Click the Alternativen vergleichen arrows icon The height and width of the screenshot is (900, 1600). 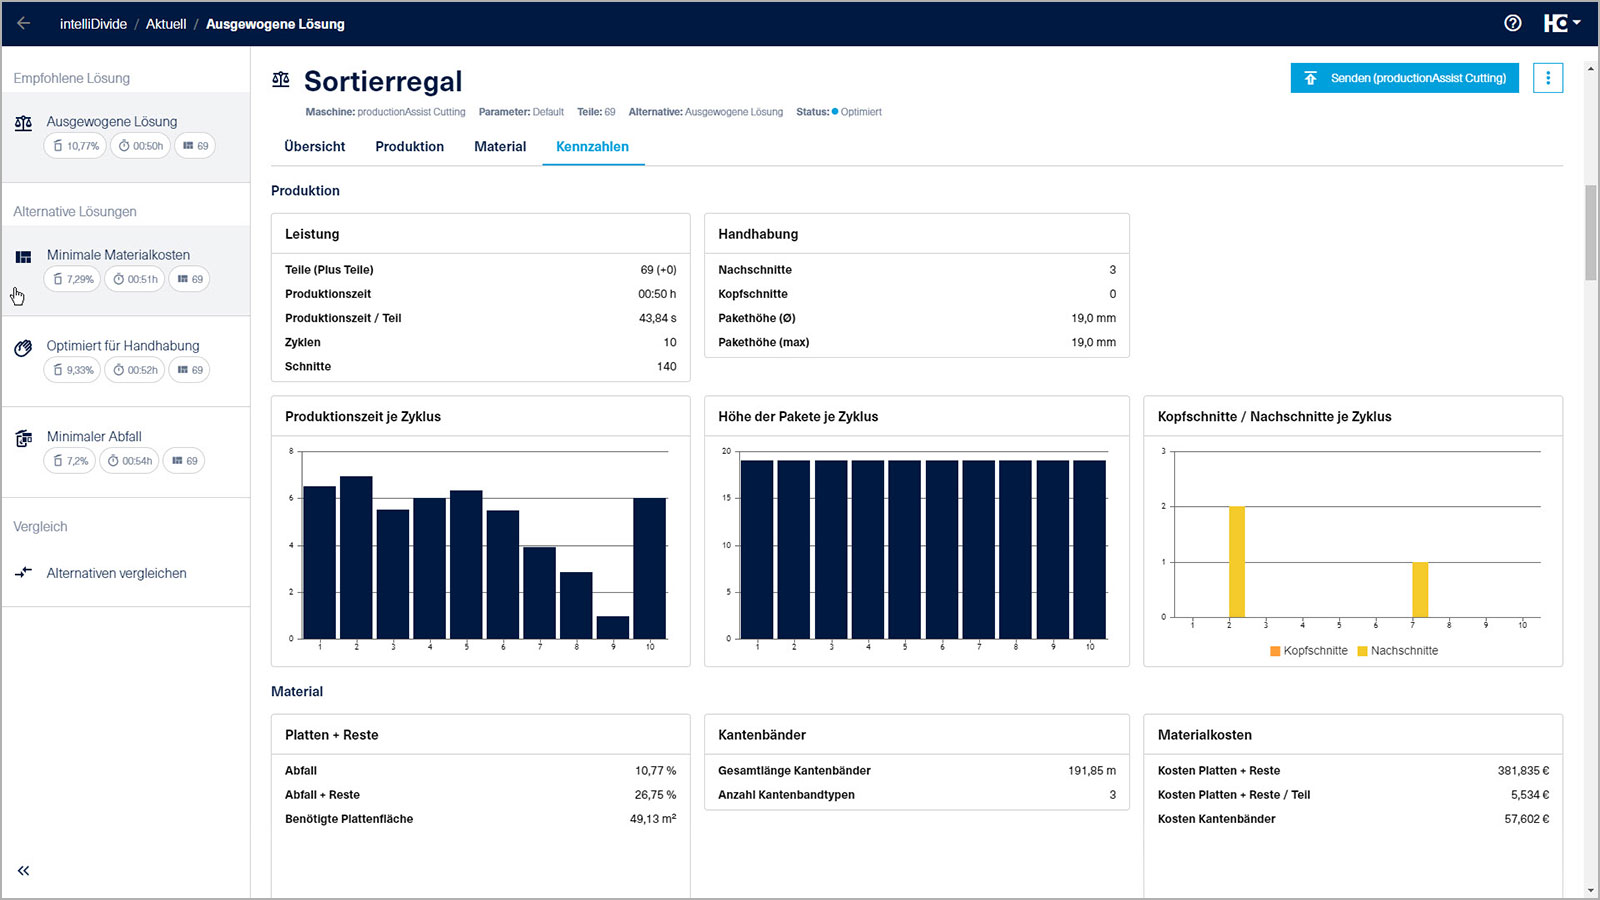[x=23, y=573]
